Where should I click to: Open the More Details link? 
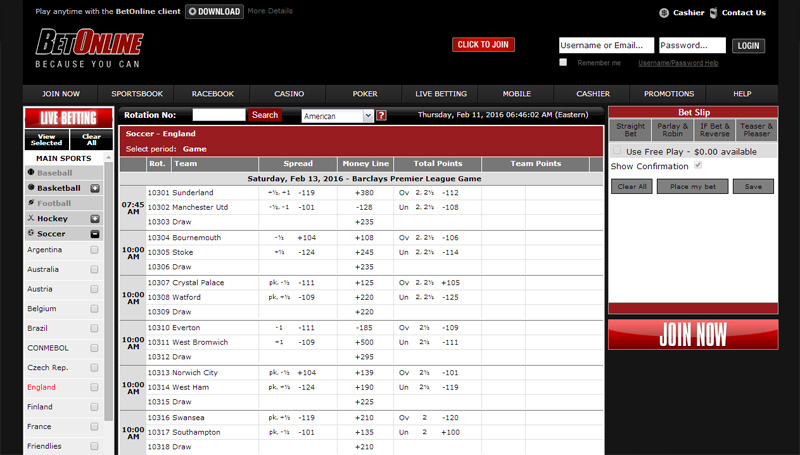pyautogui.click(x=270, y=11)
